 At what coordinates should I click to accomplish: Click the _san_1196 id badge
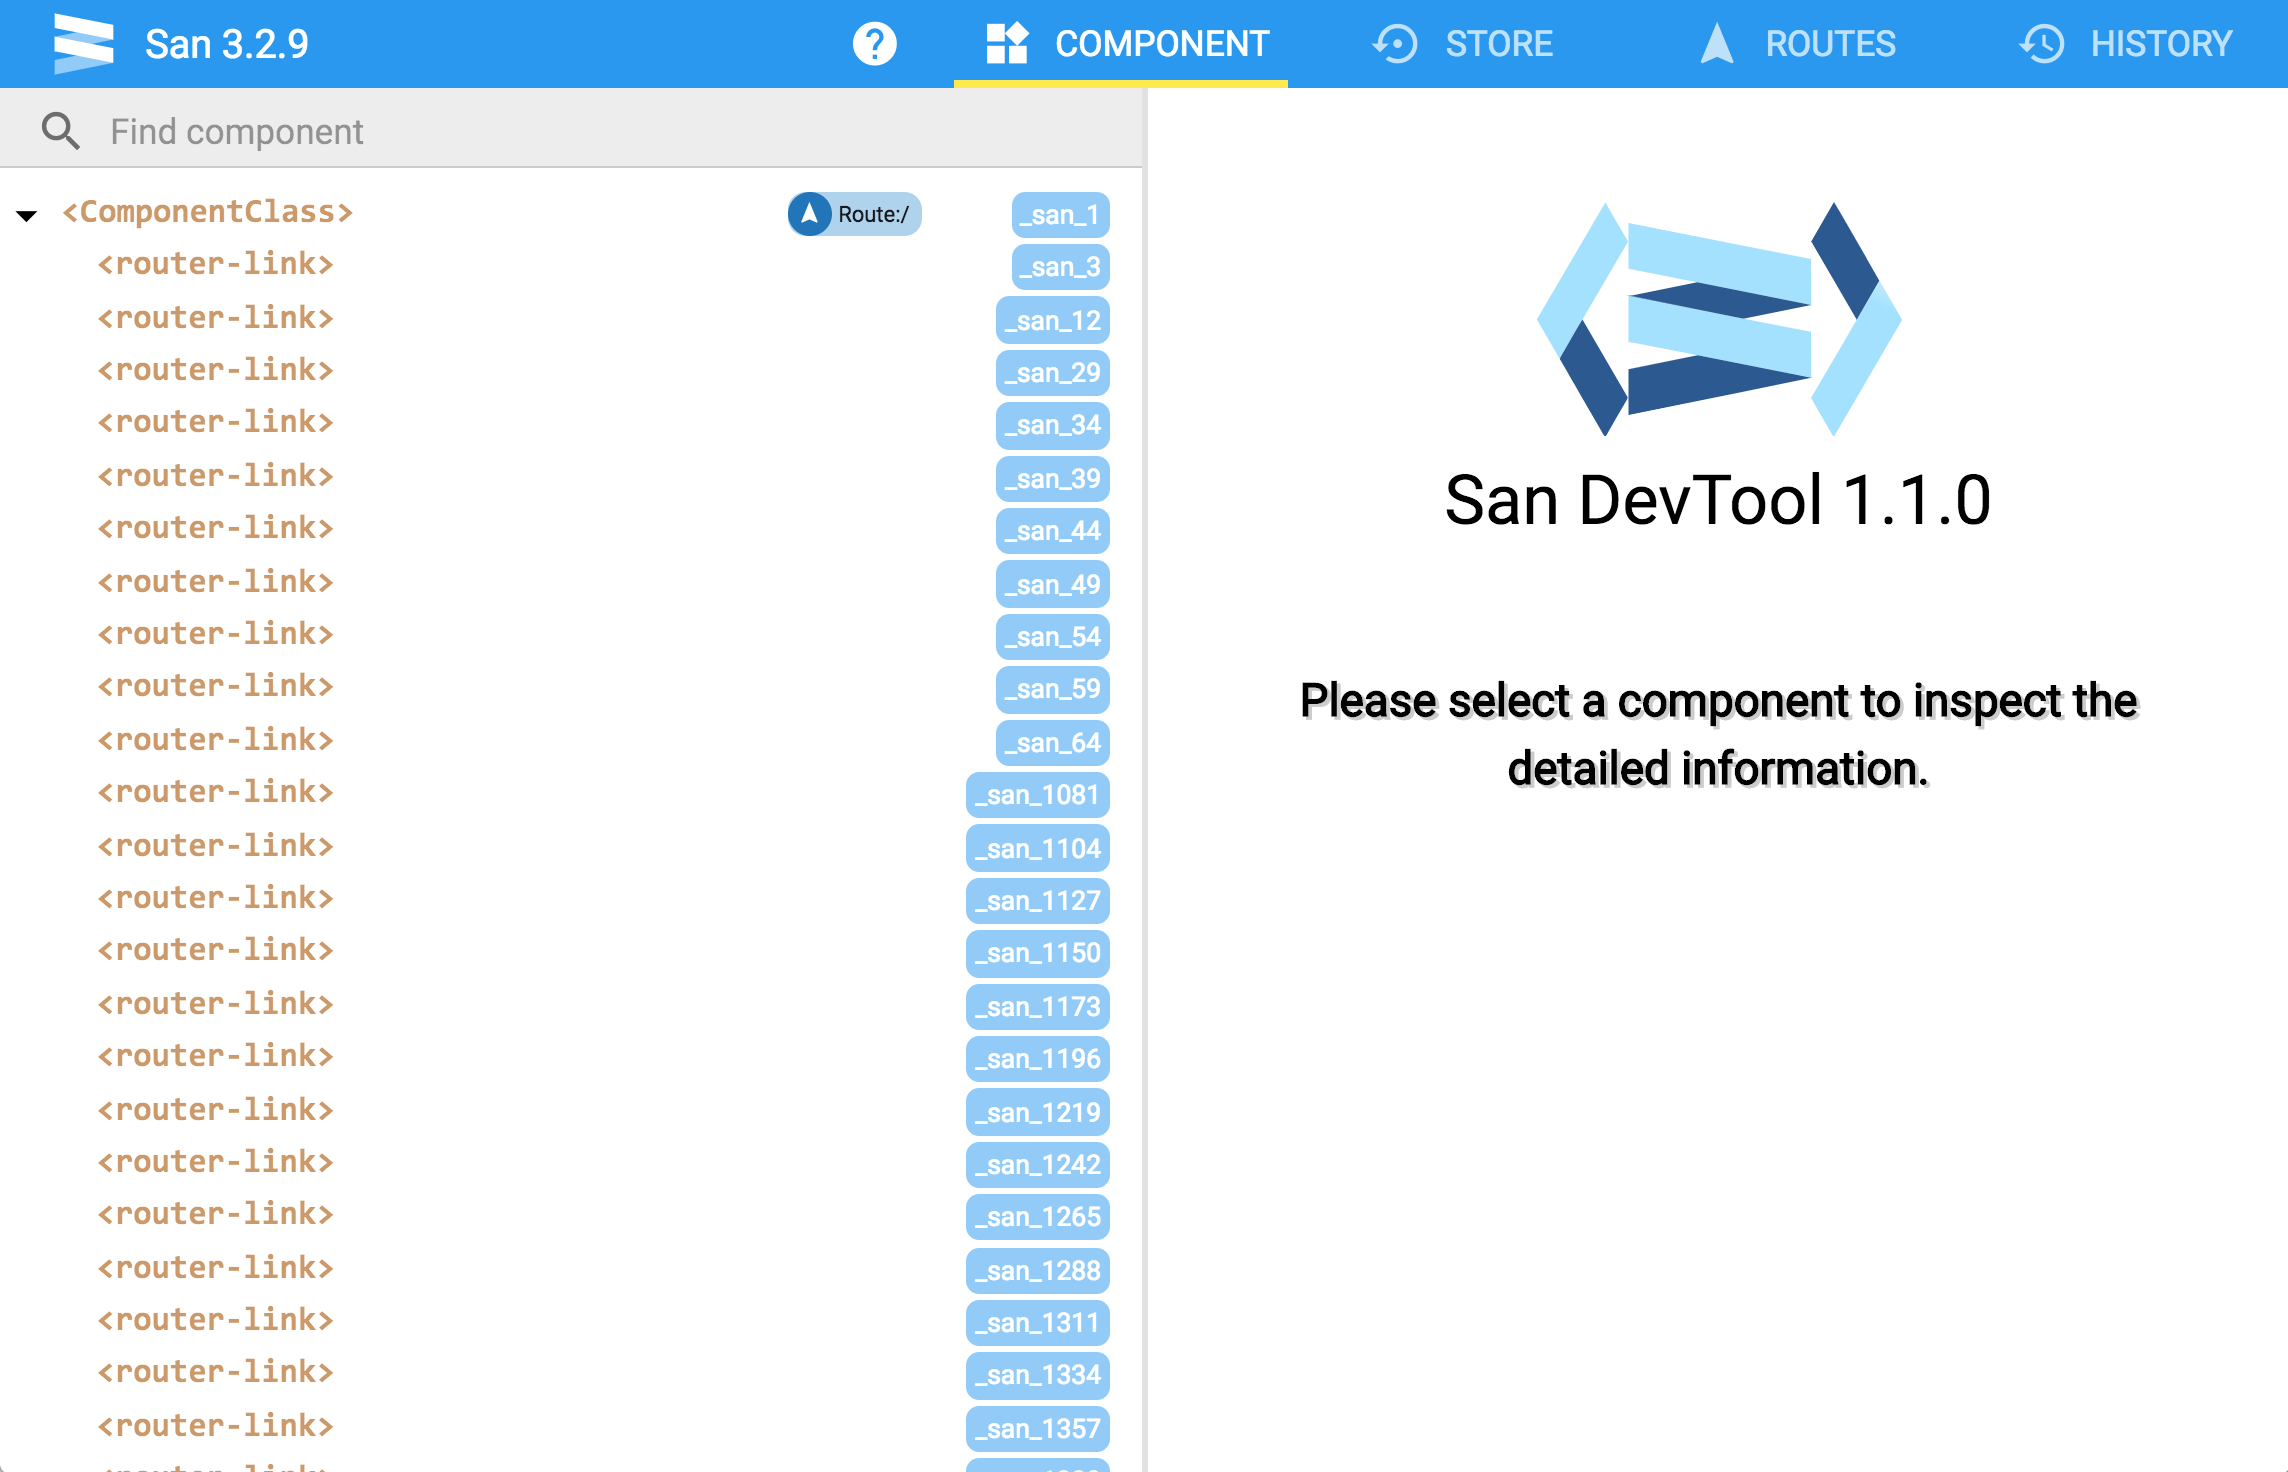tap(1038, 1059)
